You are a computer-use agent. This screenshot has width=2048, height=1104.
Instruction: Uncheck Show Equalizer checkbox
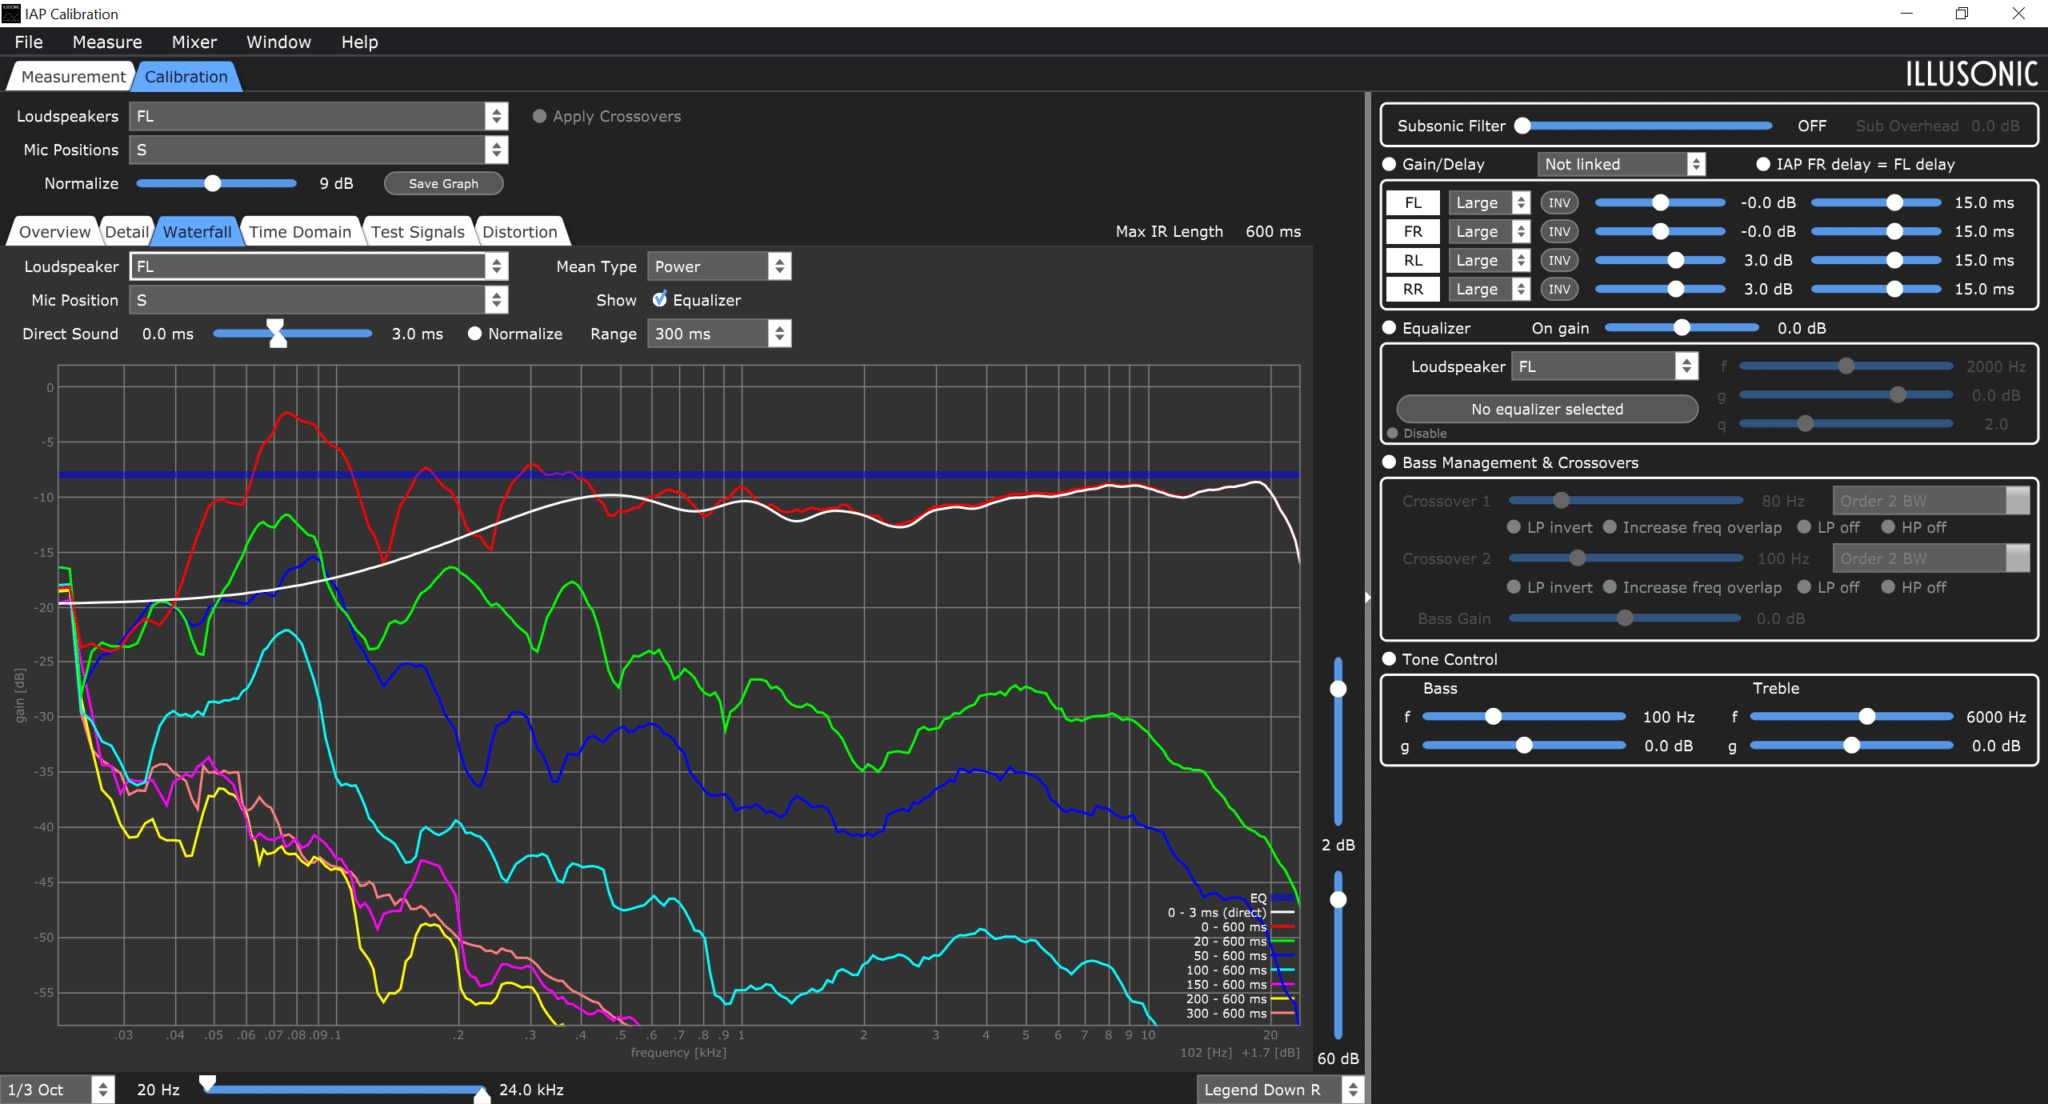coord(660,300)
